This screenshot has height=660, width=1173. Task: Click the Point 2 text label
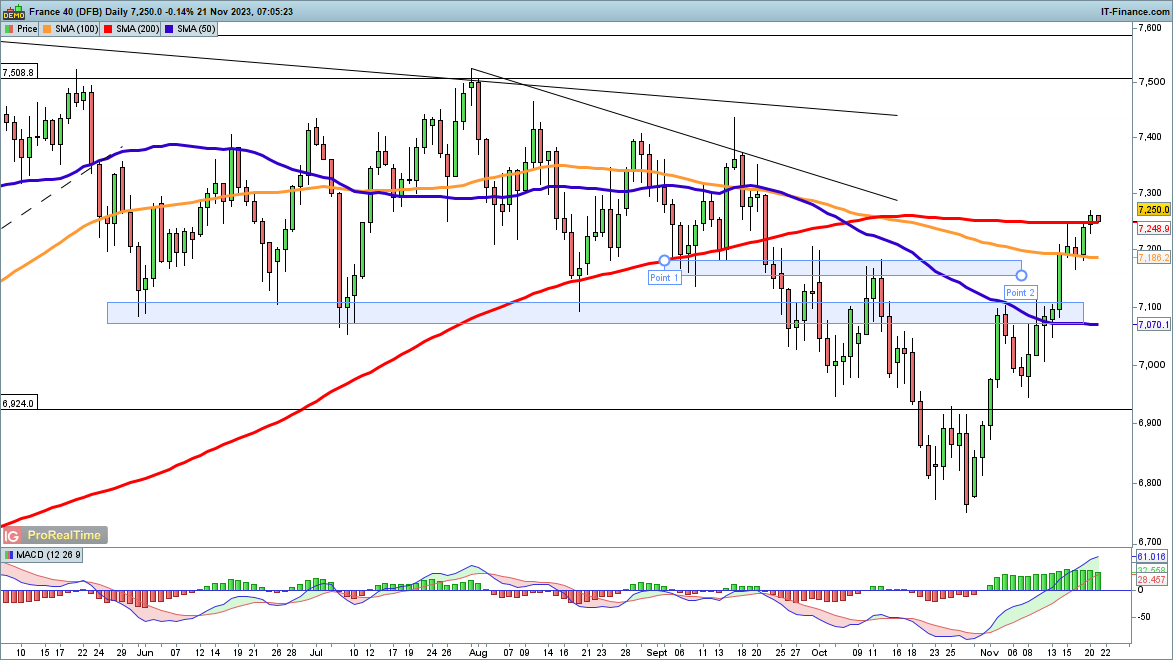tap(1020, 293)
